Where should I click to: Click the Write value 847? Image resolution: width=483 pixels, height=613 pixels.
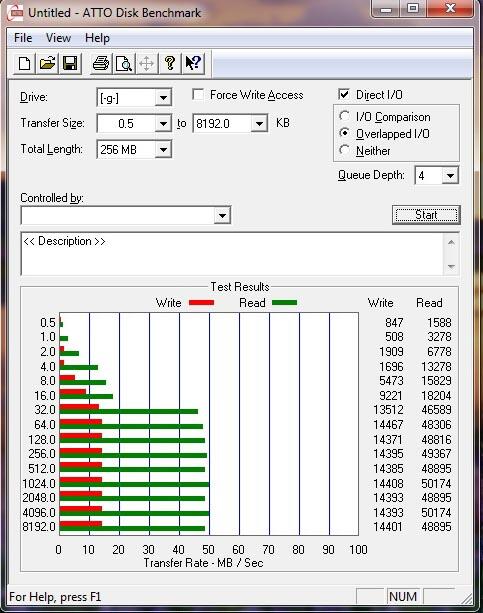(x=394, y=323)
